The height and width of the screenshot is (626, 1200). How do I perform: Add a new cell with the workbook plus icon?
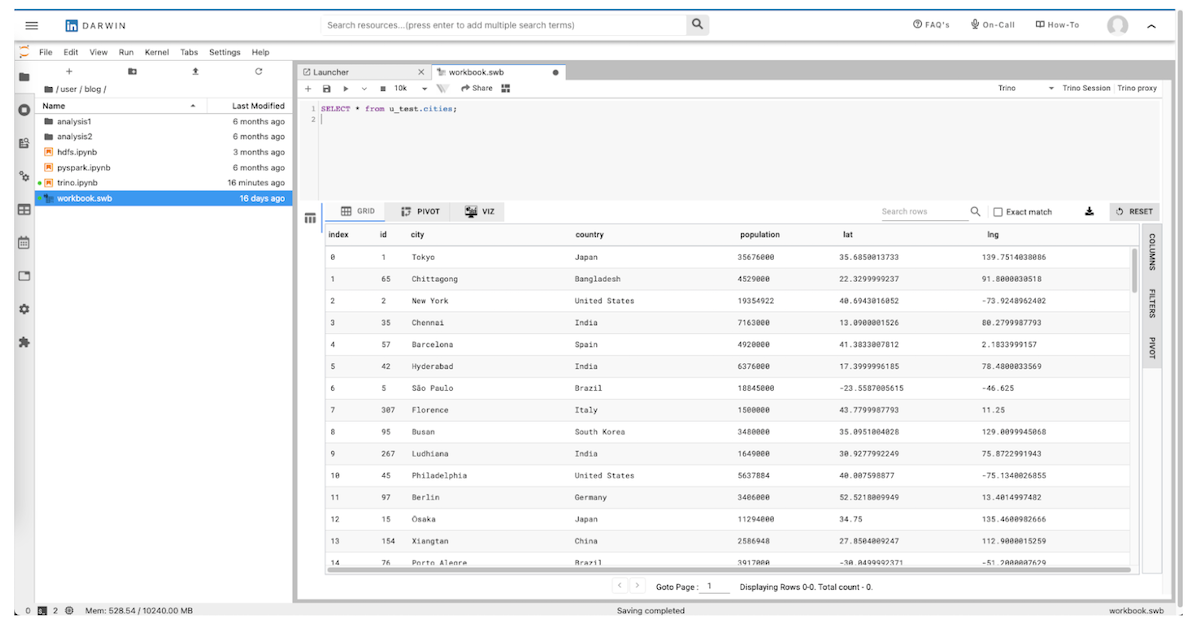click(309, 88)
